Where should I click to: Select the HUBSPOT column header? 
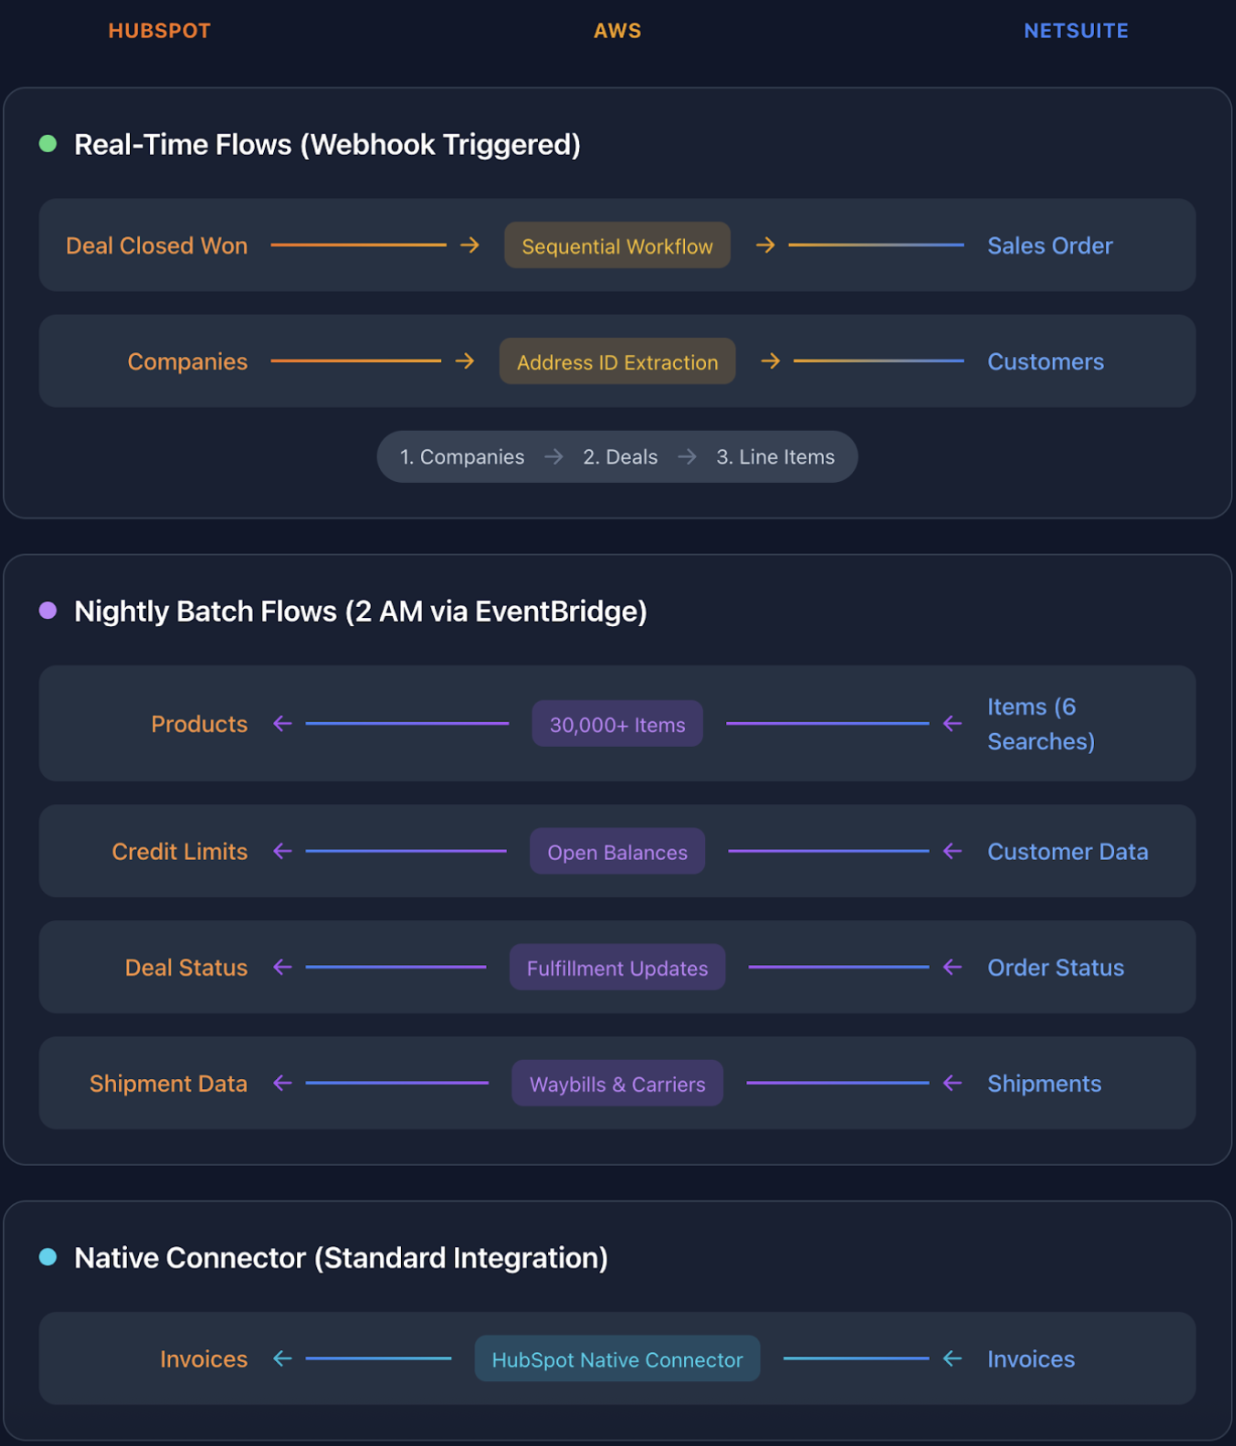pyautogui.click(x=160, y=31)
